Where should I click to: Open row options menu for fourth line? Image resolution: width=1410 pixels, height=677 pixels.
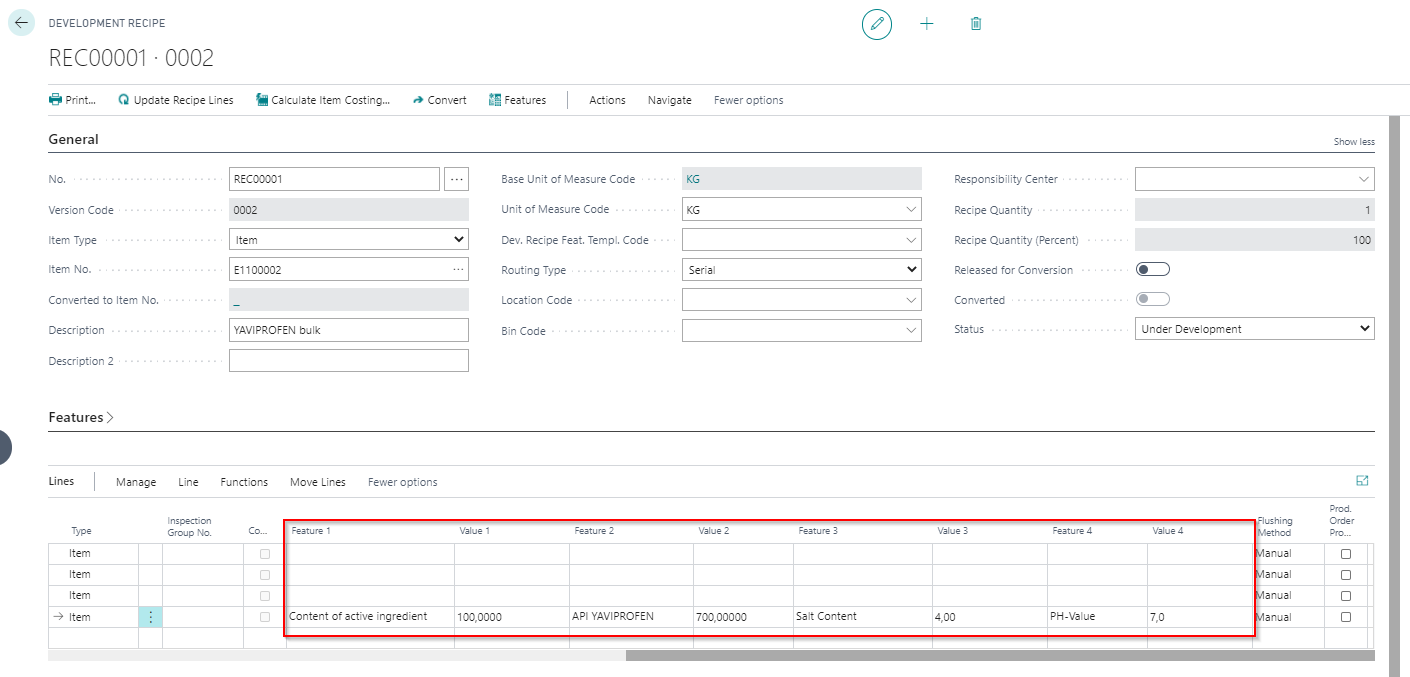[150, 617]
